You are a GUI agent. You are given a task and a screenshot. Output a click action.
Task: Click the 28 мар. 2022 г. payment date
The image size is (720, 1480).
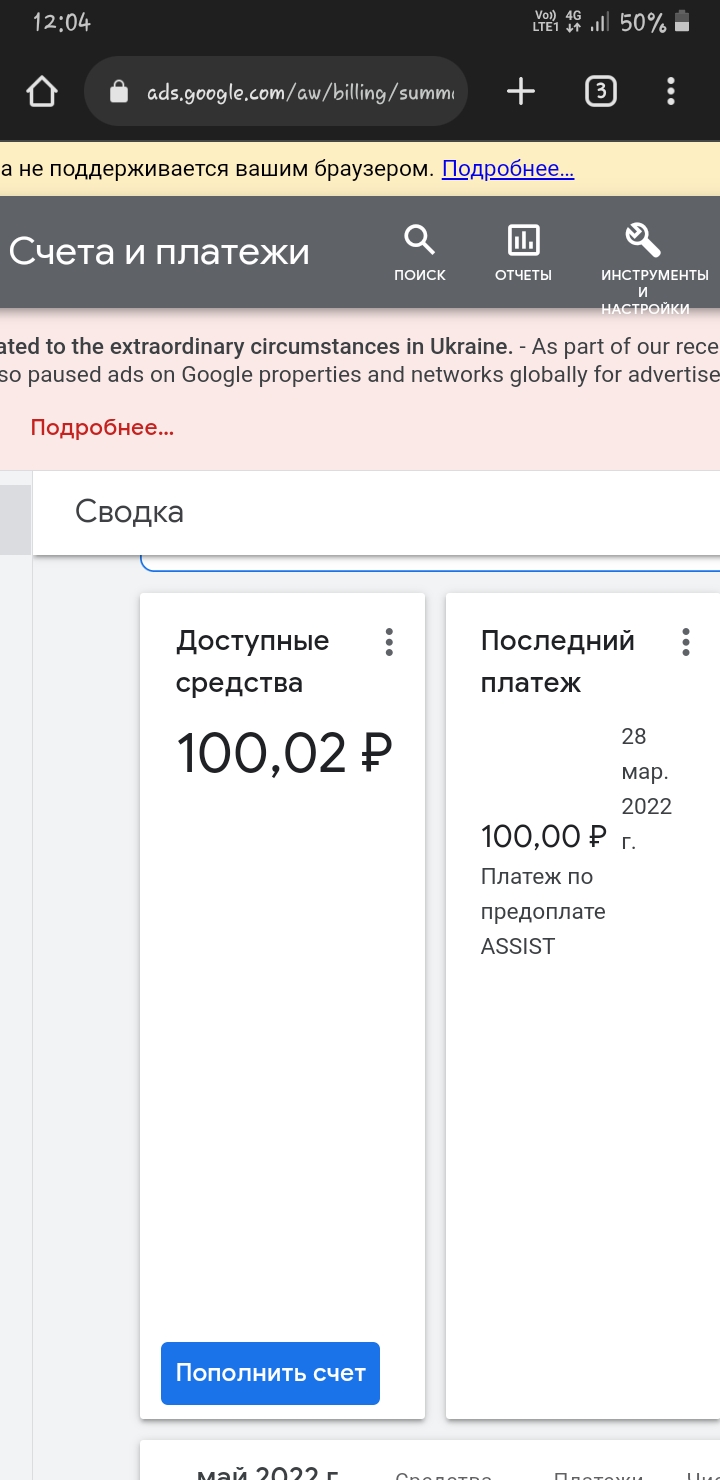click(x=647, y=789)
